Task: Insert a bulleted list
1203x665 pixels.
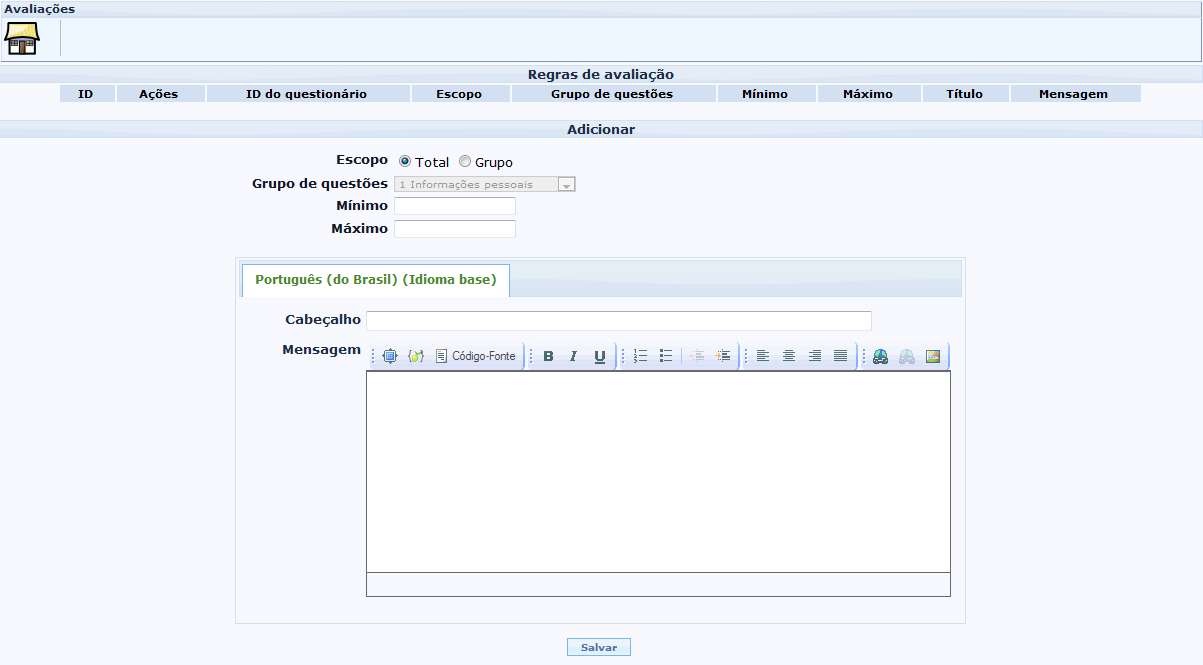Action: coord(666,356)
